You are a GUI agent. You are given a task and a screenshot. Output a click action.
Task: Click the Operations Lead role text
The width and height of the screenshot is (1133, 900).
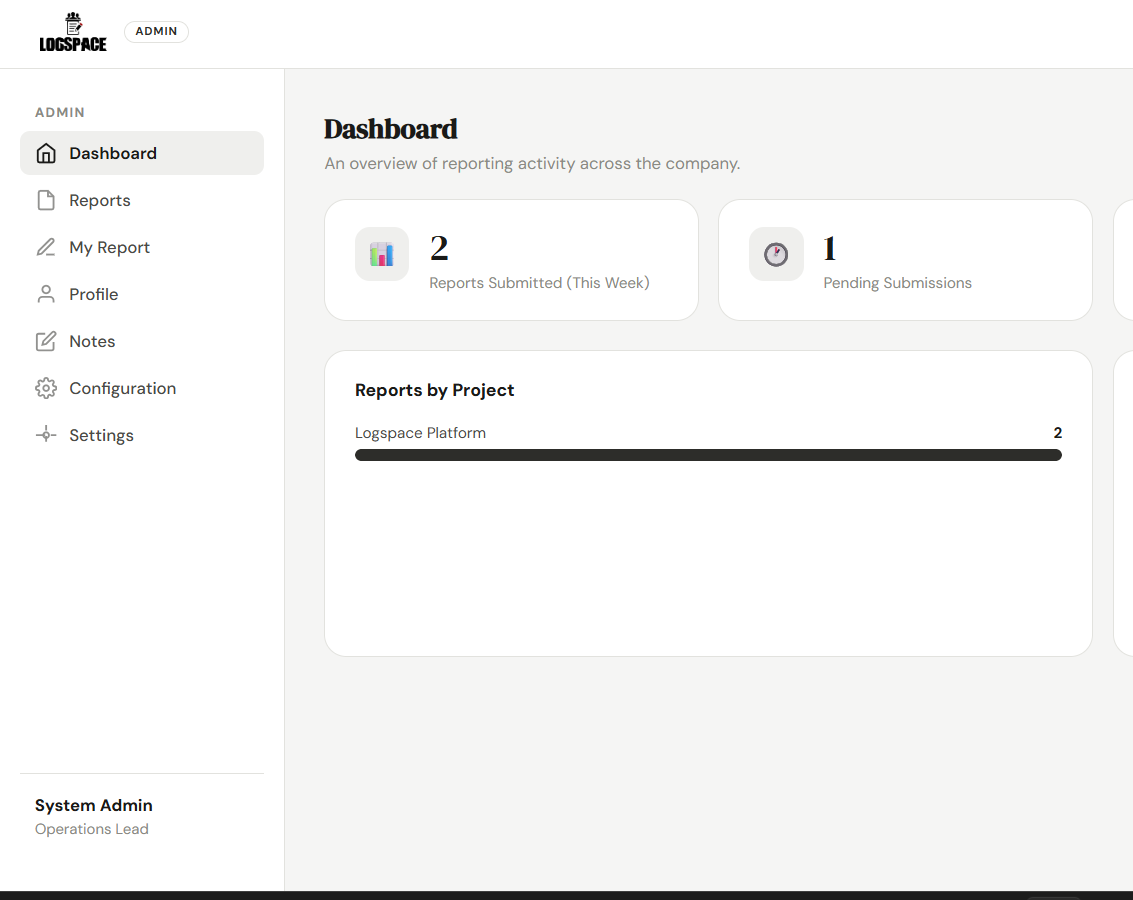(92, 829)
